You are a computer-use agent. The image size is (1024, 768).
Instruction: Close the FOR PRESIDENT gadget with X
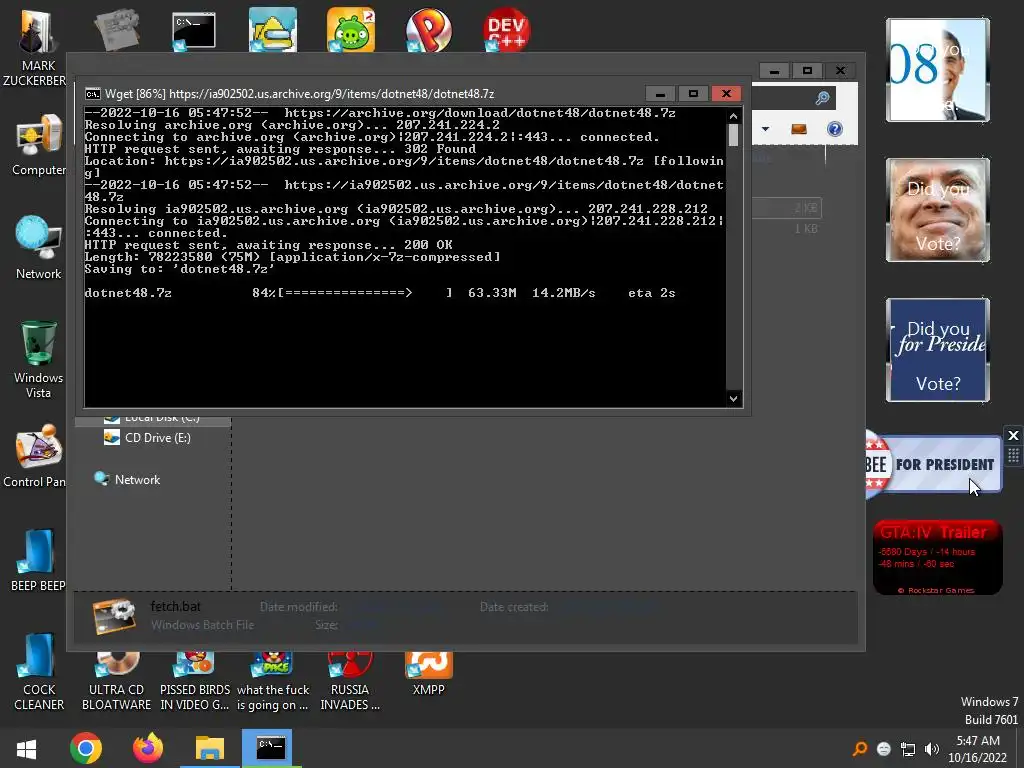[x=1013, y=436]
